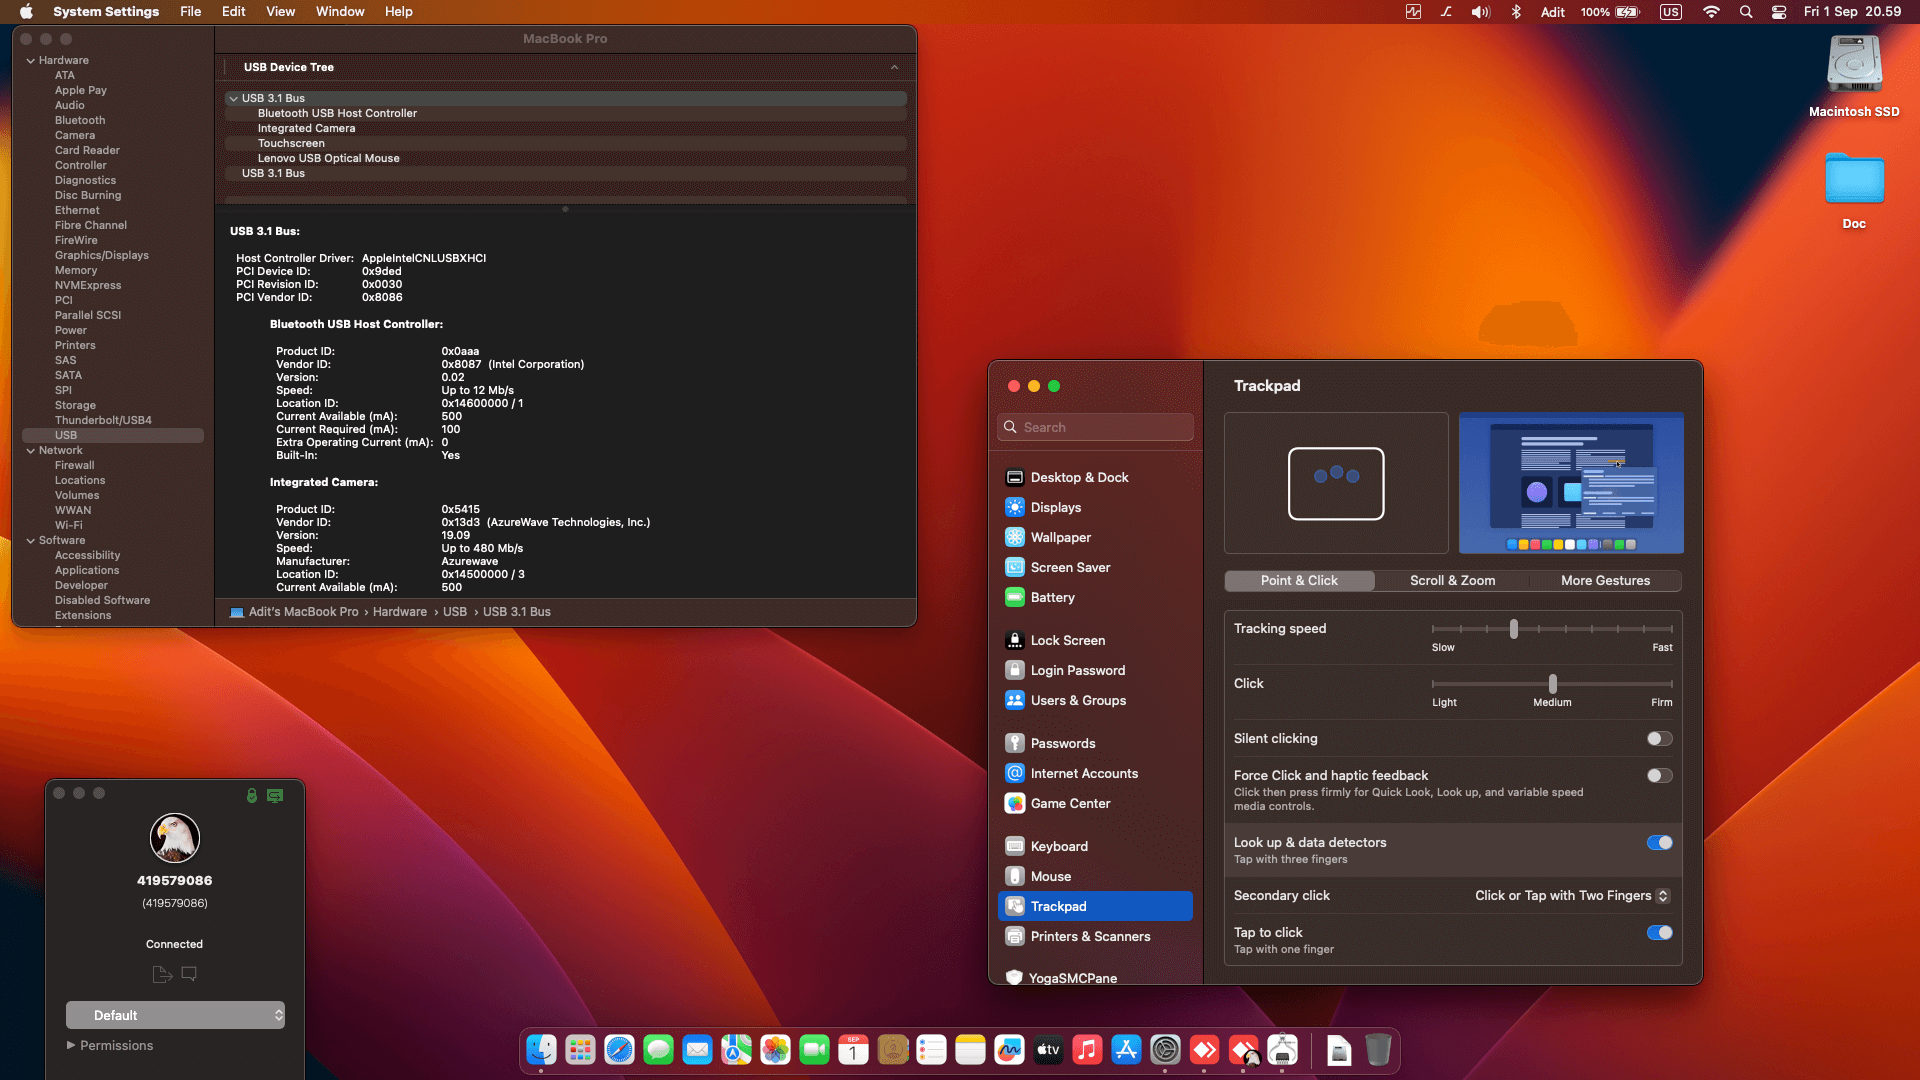This screenshot has width=1920, height=1080.
Task: Click the System Settings search field
Action: [x=1095, y=427]
